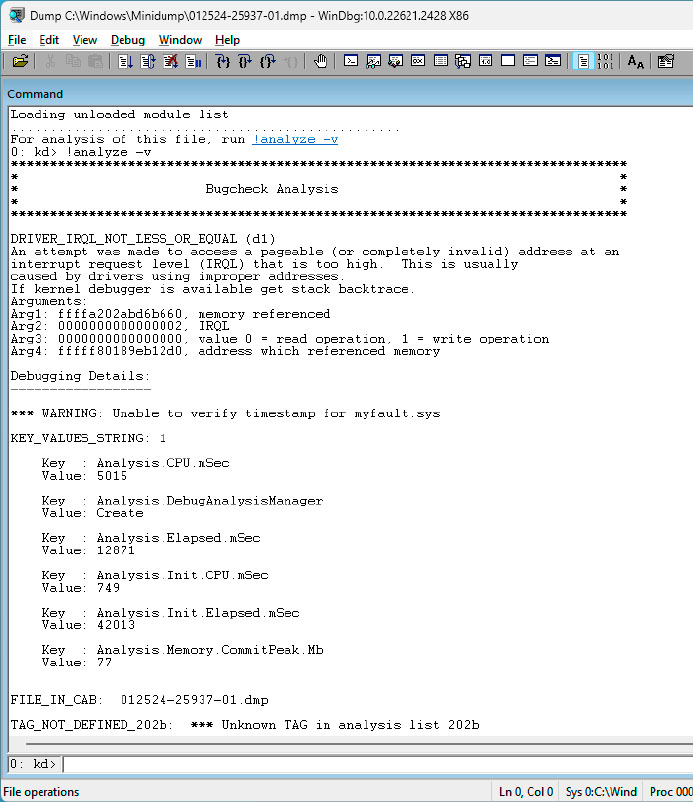Click the hand breakpoint icon
Screen dimensions: 693x802
point(320,61)
